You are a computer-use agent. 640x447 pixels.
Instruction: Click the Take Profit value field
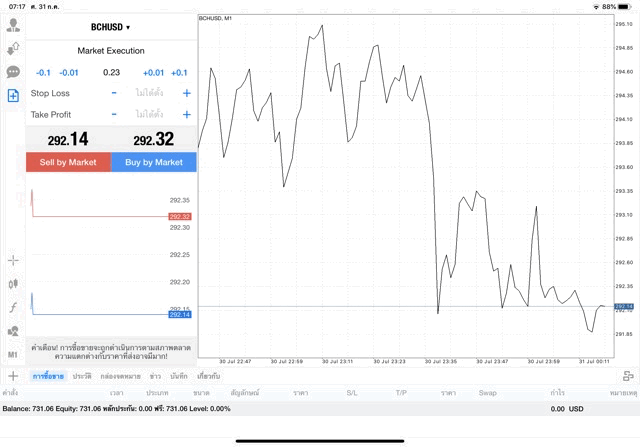coord(150,115)
